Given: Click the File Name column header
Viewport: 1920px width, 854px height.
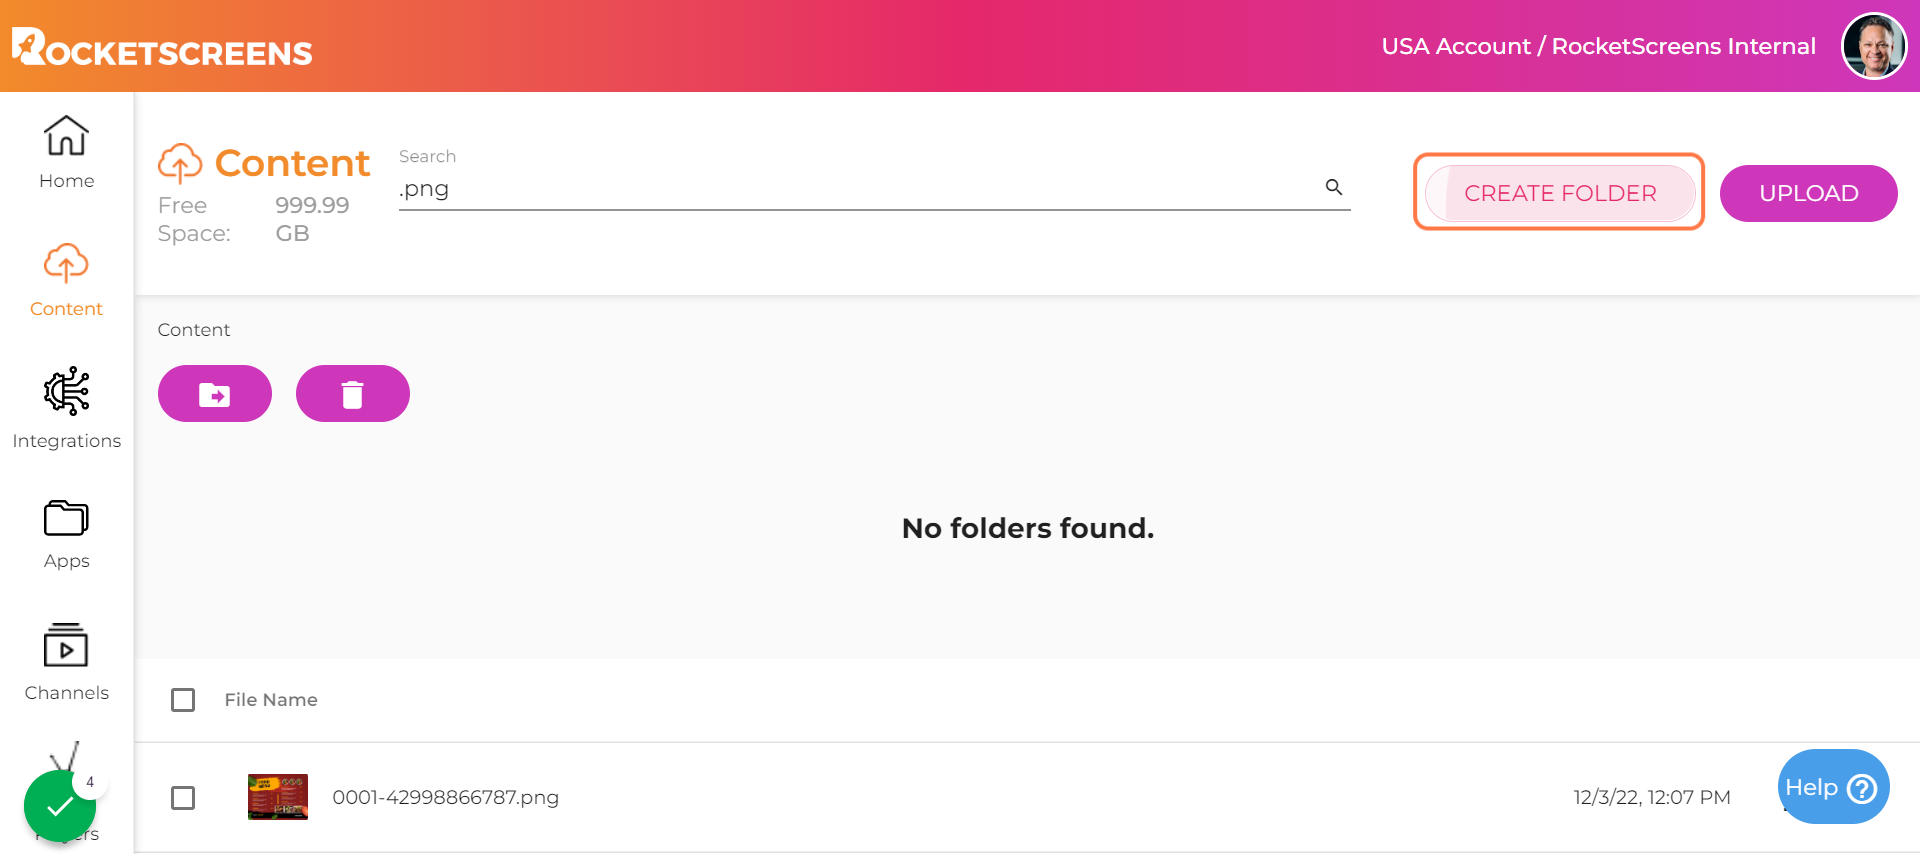Looking at the screenshot, I should 271,700.
